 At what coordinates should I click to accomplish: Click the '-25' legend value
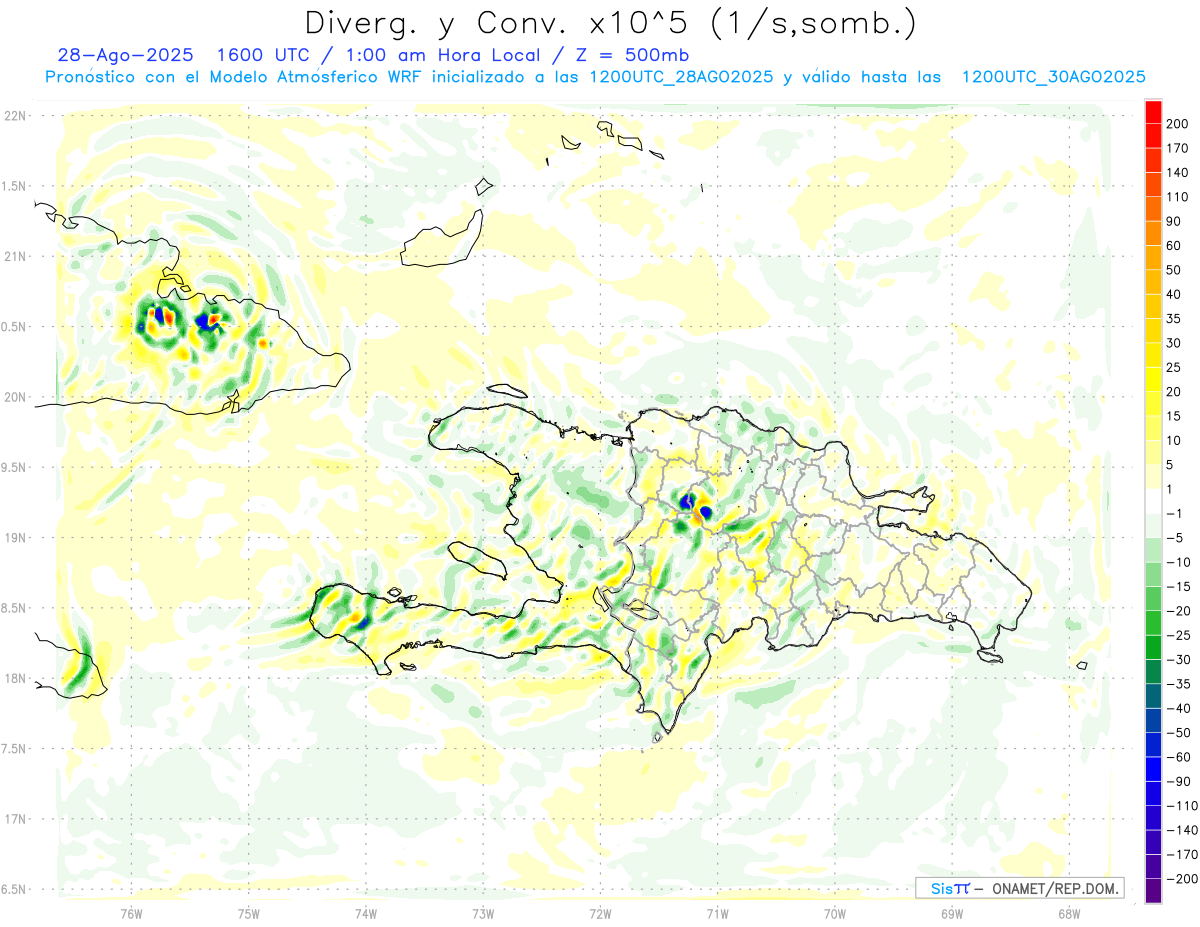coord(1177,635)
